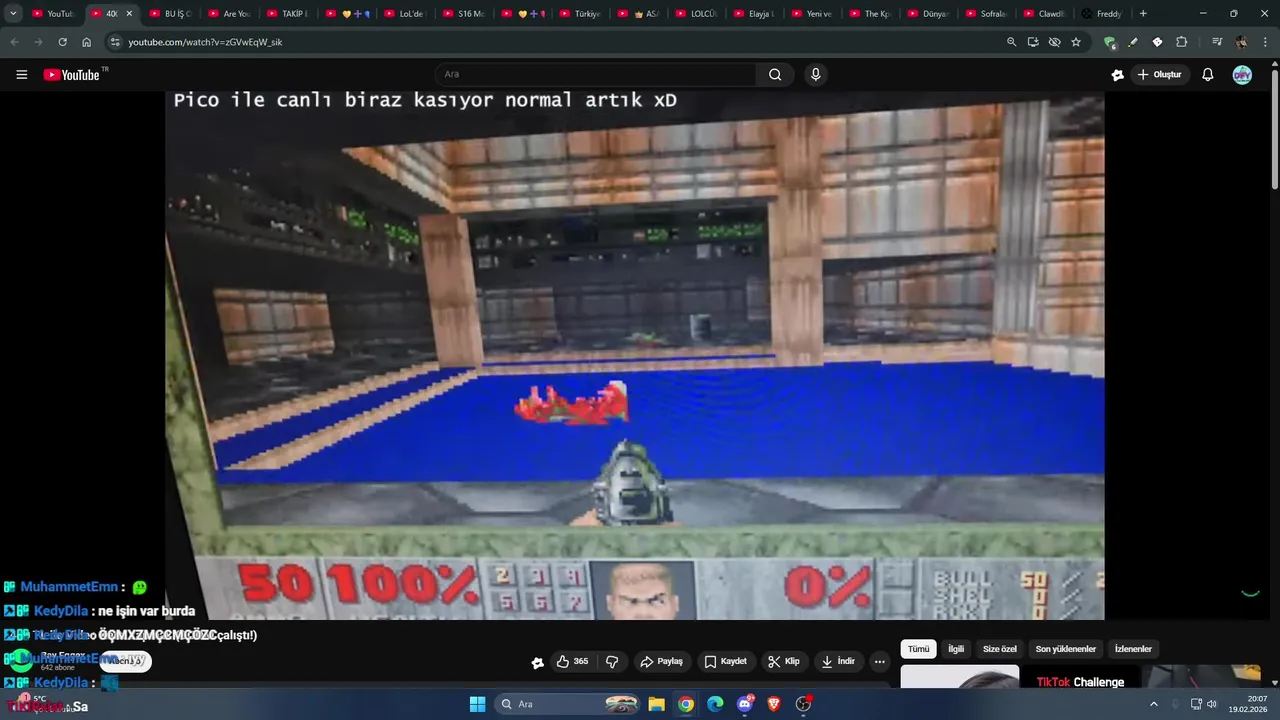Open the YouTube hamburger guide menu

21,75
